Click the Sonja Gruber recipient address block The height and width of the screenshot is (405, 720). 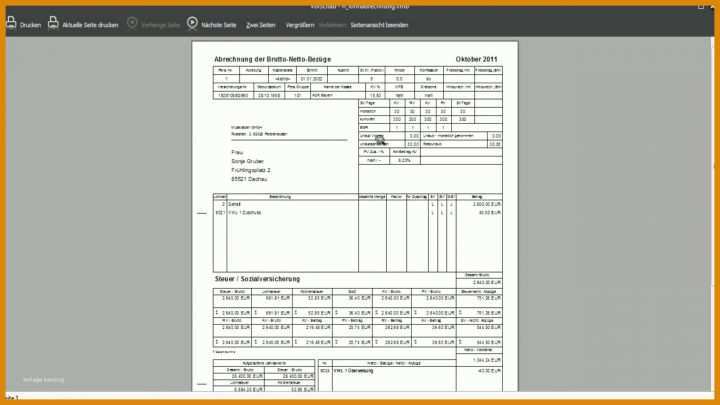(251, 166)
